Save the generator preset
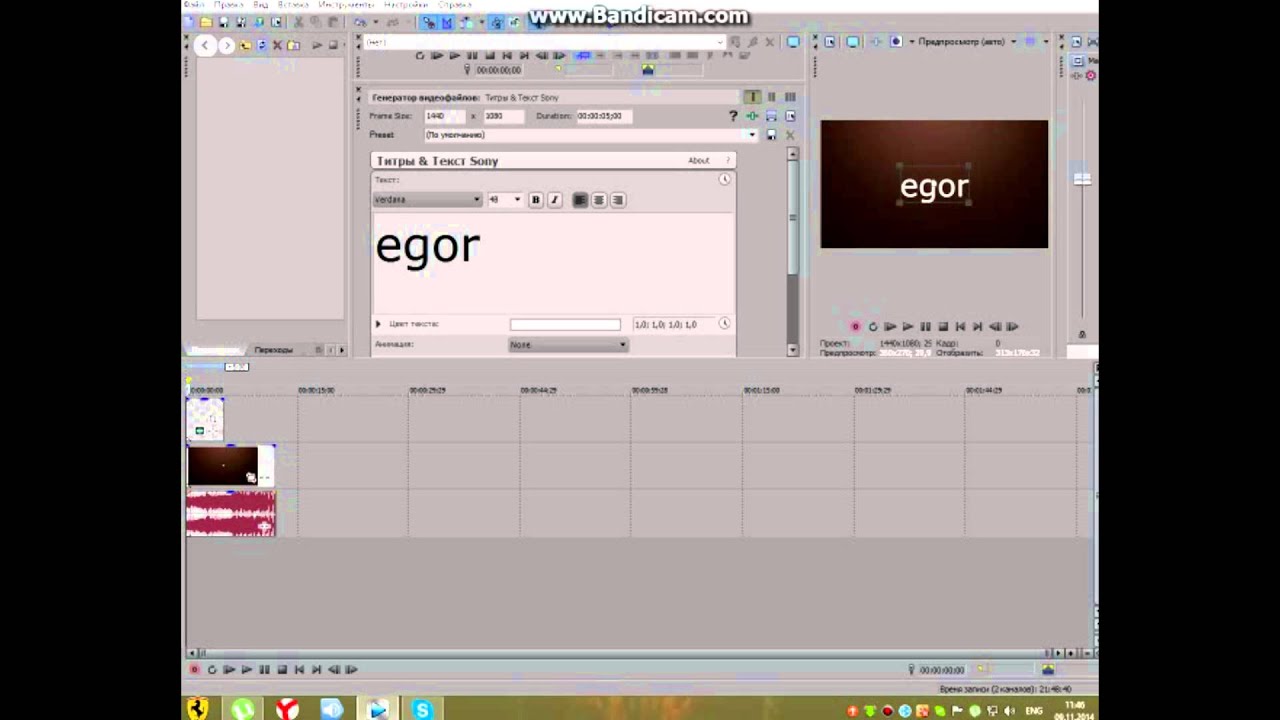The height and width of the screenshot is (720, 1280). coord(771,135)
